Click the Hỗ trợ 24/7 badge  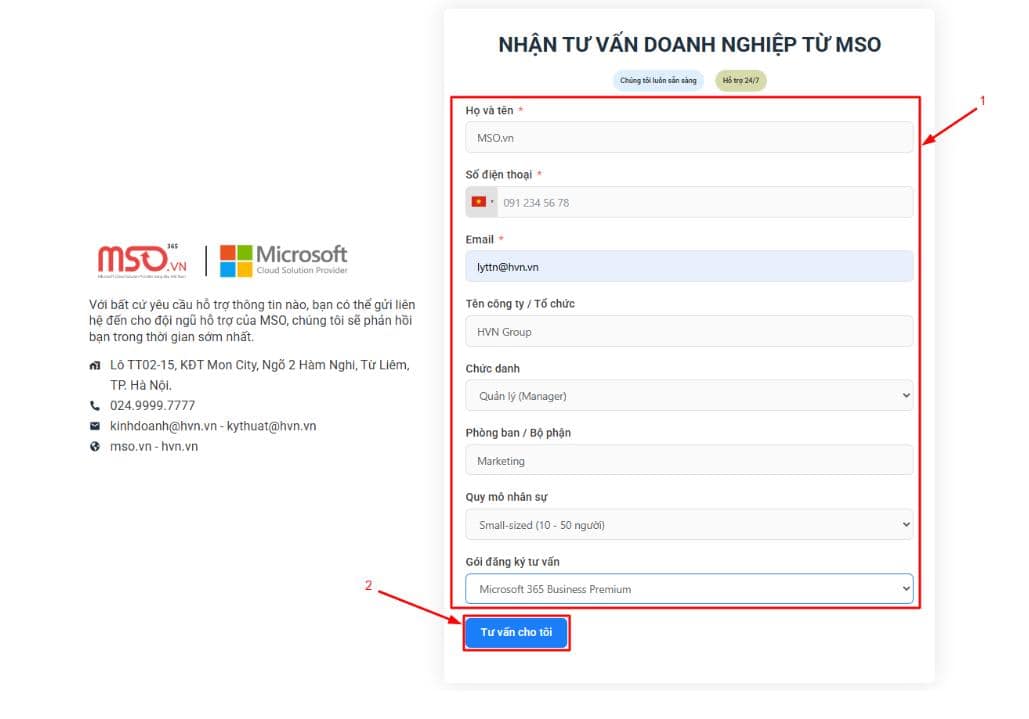[x=741, y=81]
